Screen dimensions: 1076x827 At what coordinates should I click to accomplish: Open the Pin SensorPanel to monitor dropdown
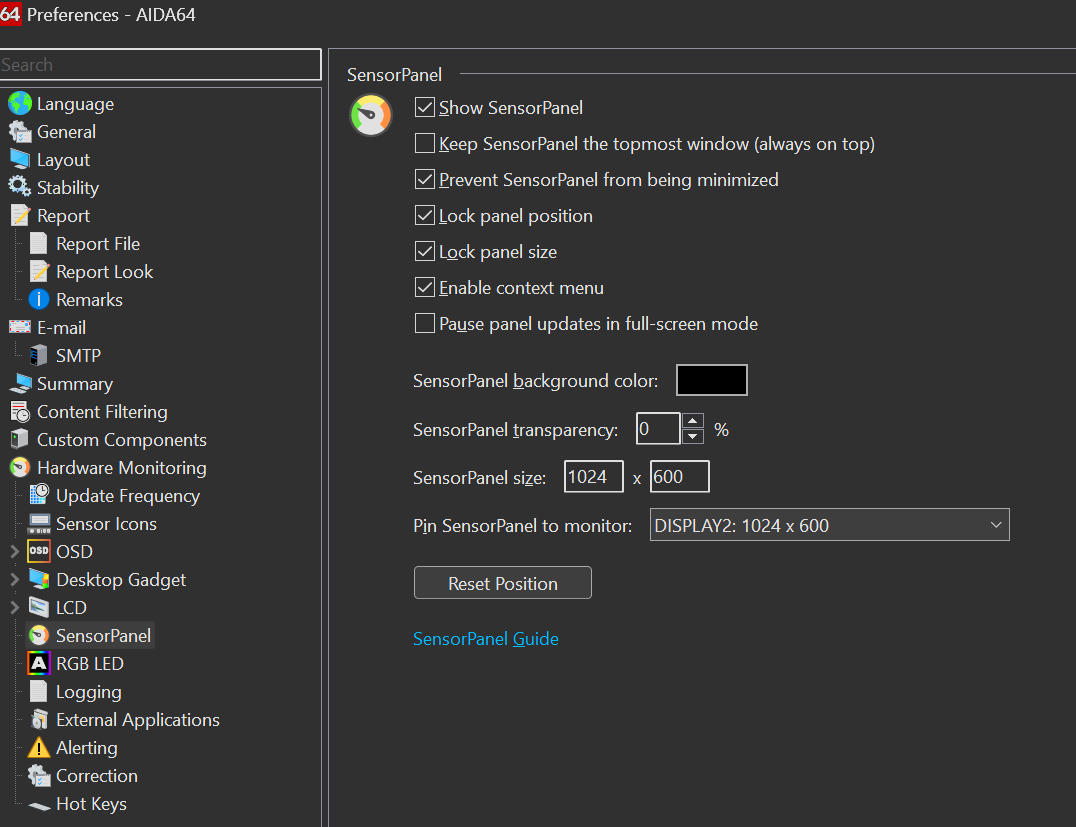point(829,525)
